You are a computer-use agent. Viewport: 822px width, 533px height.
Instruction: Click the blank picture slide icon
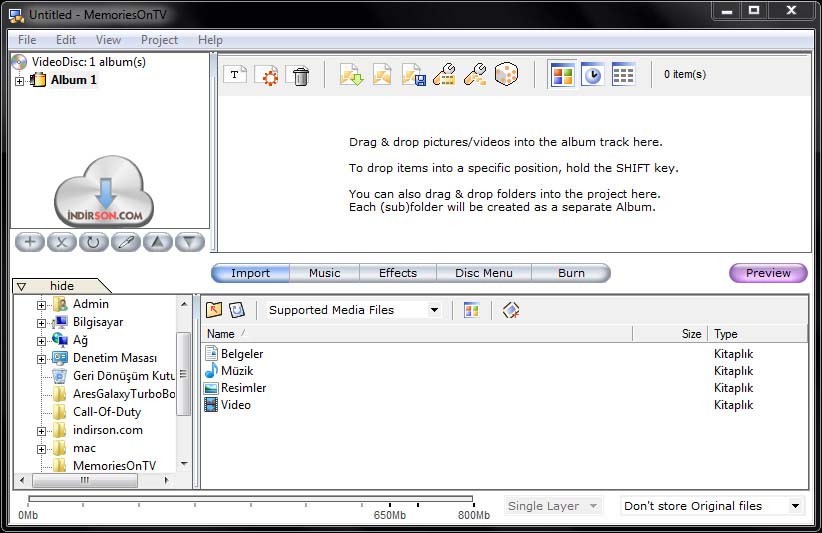pyautogui.click(x=382, y=74)
